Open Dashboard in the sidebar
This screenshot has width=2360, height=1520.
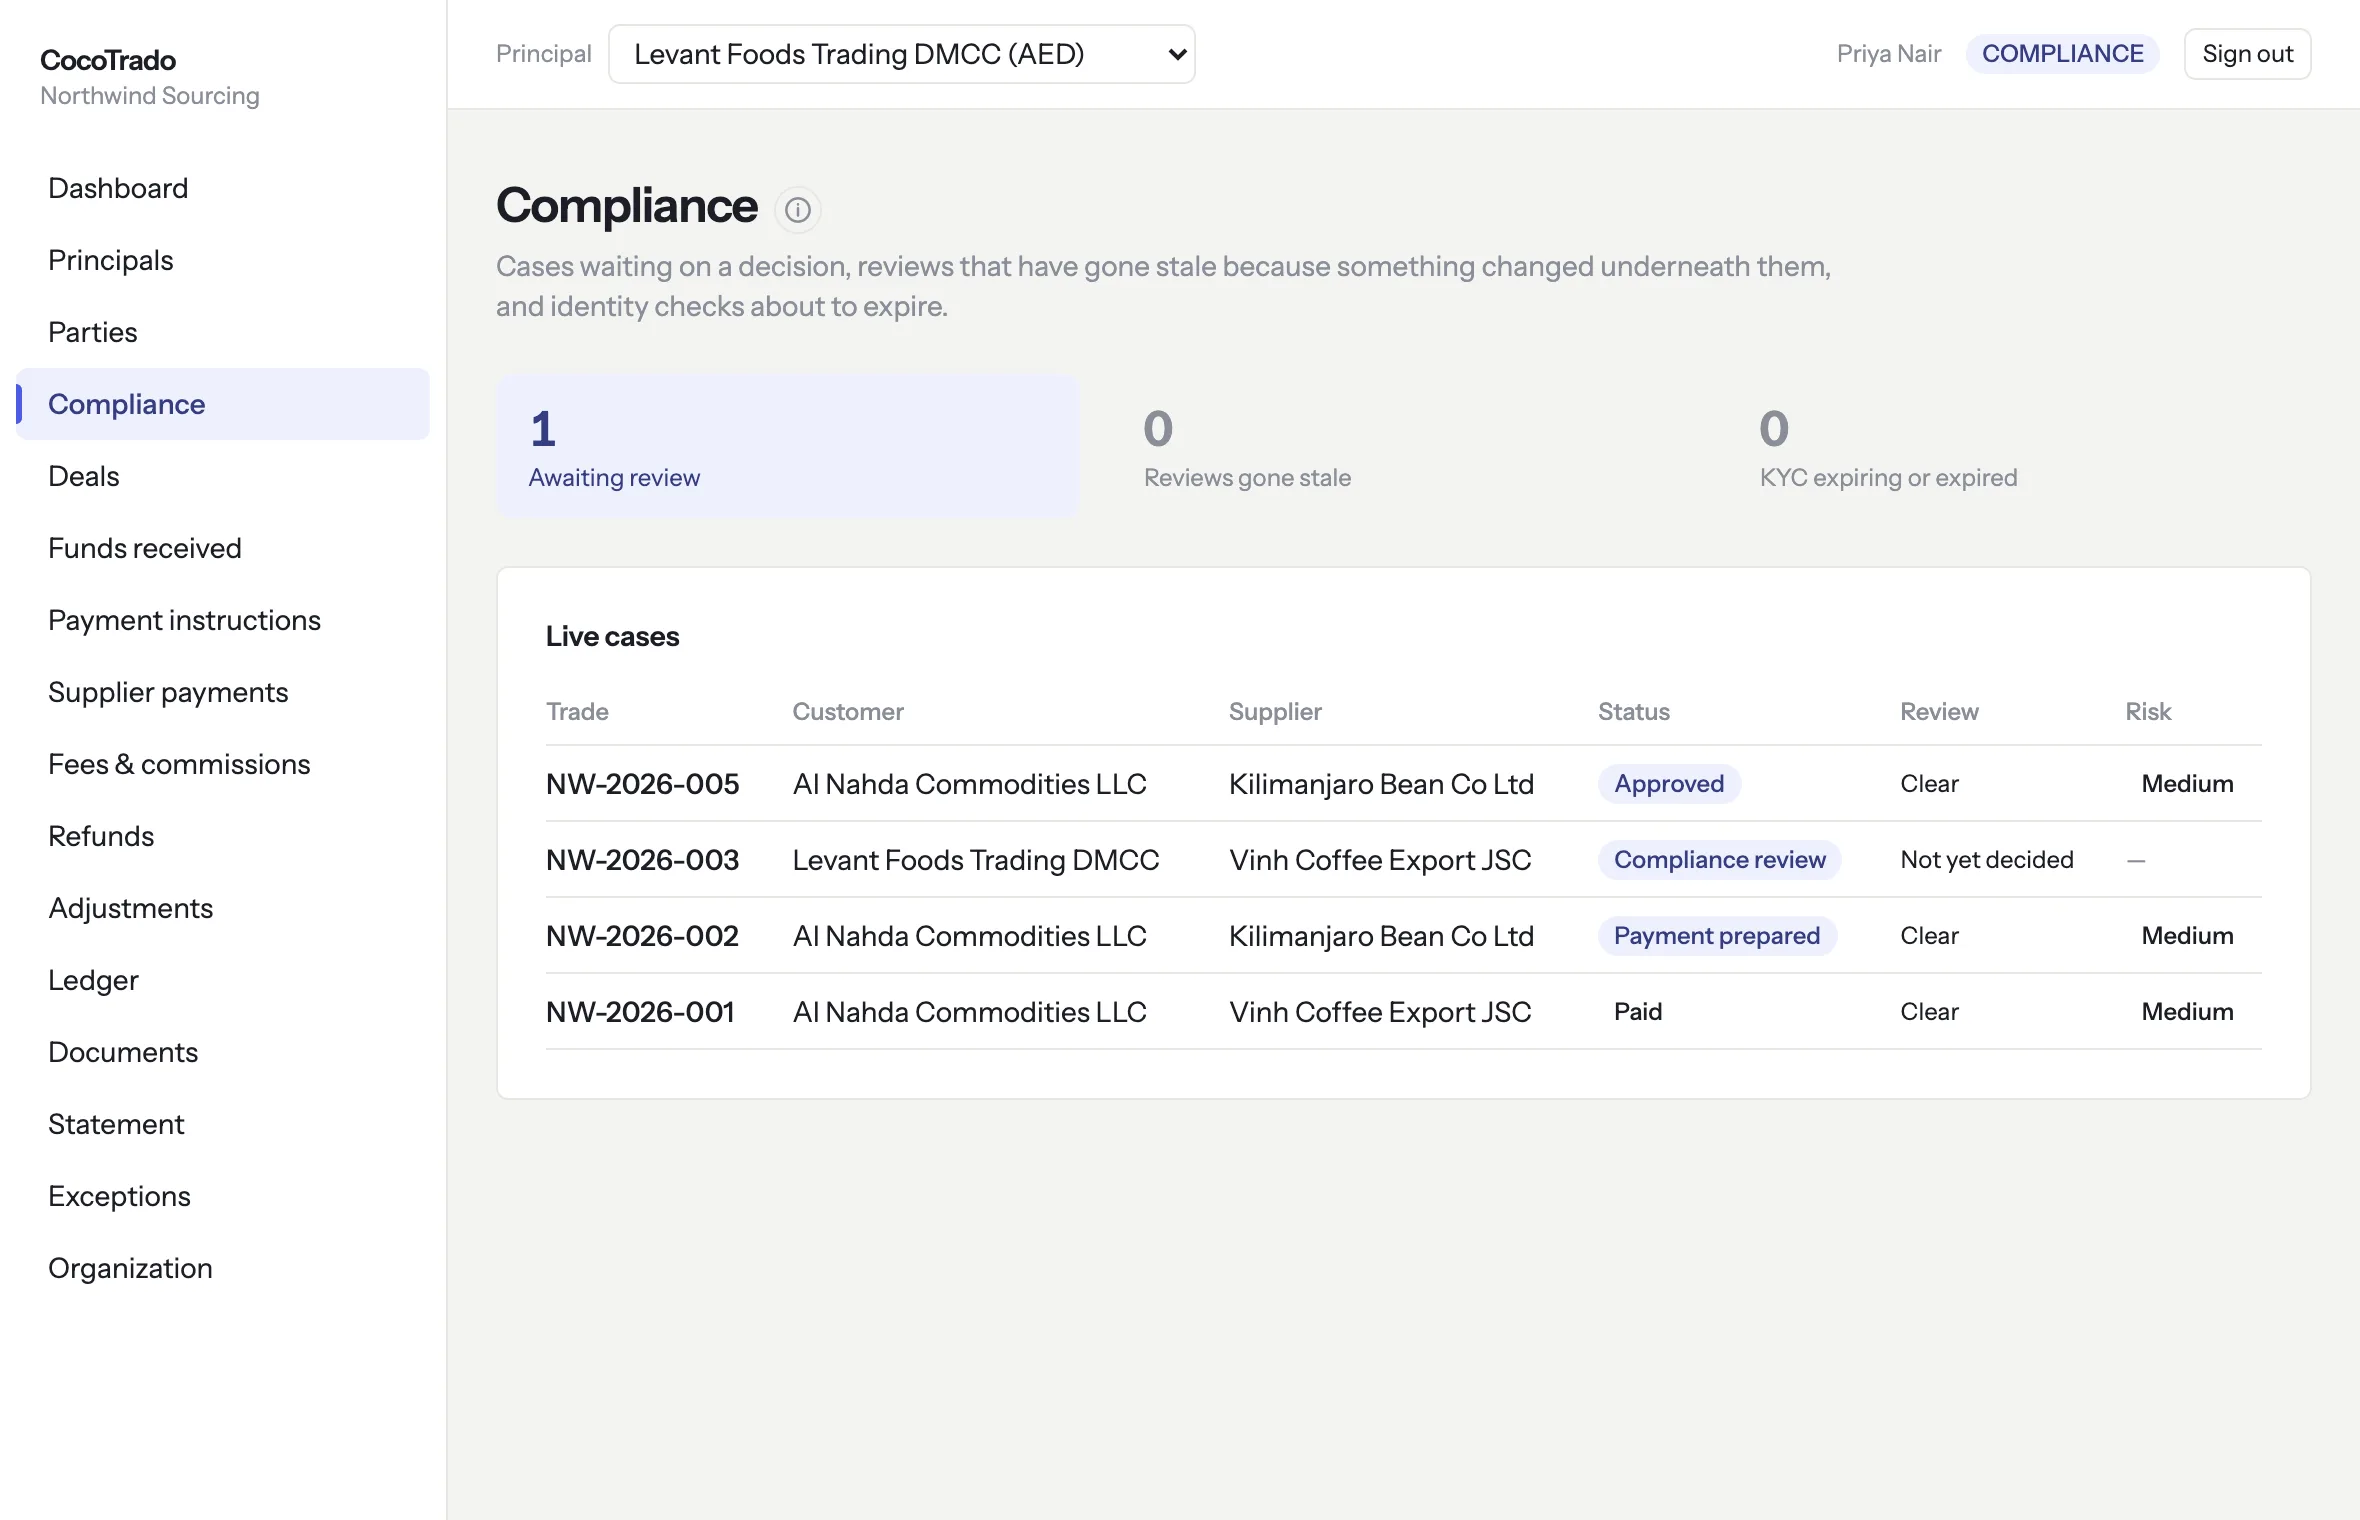[222, 188]
